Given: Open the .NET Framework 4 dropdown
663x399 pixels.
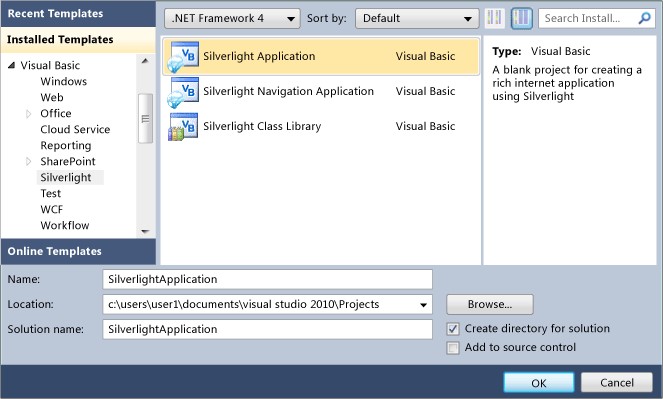Looking at the screenshot, I should 232,19.
